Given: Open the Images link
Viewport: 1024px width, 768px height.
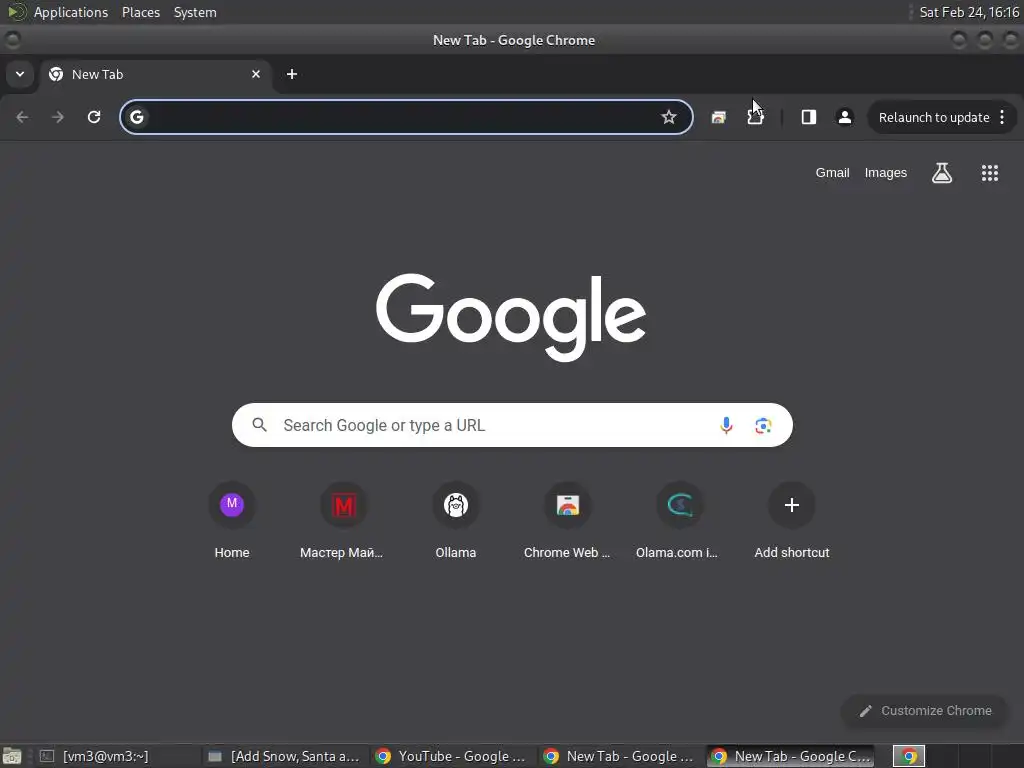Looking at the screenshot, I should pos(886,173).
